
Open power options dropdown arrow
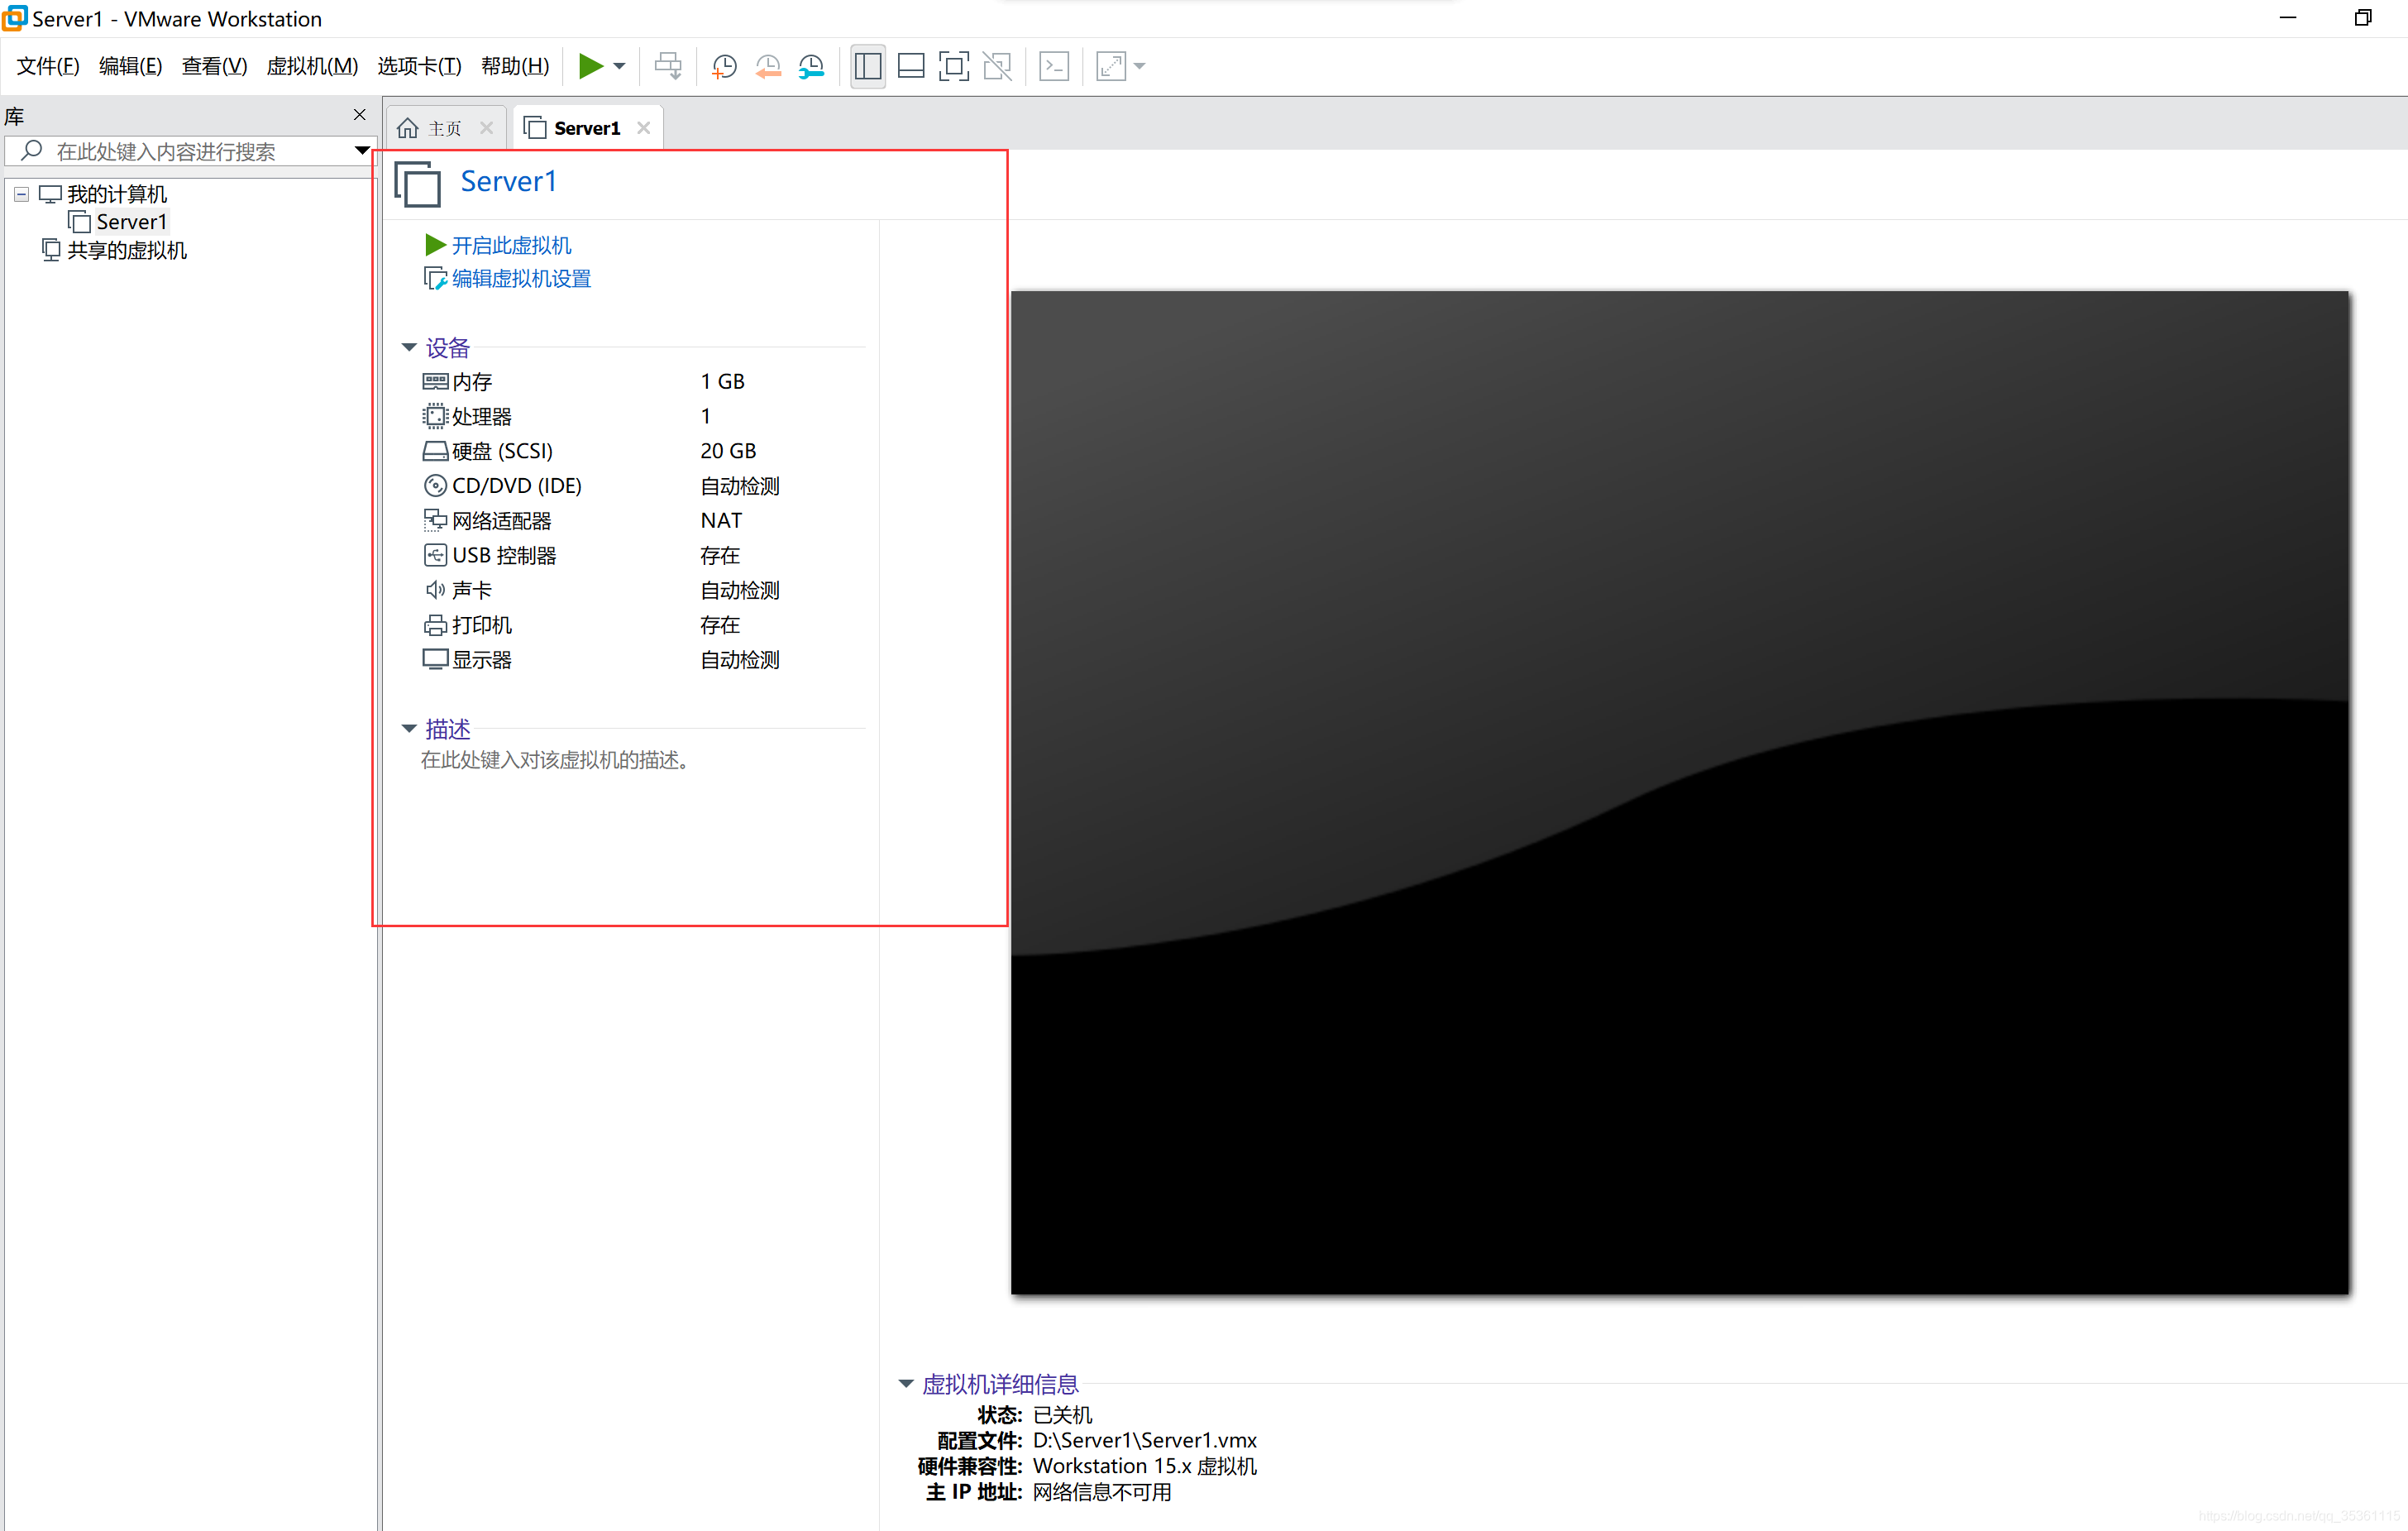point(620,66)
